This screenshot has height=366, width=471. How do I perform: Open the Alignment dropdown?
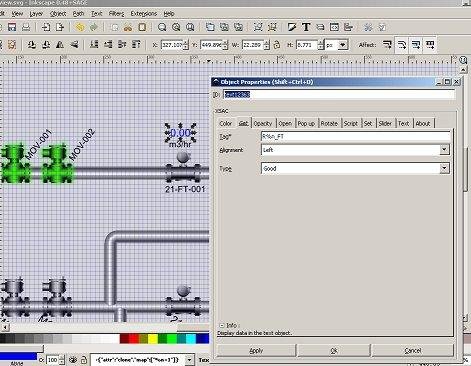point(444,150)
